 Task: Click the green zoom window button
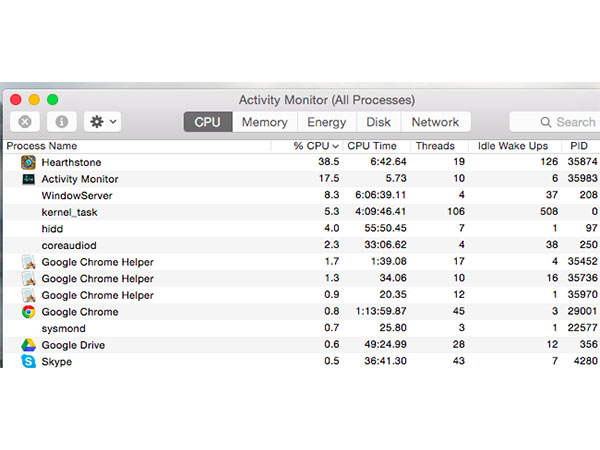click(52, 99)
